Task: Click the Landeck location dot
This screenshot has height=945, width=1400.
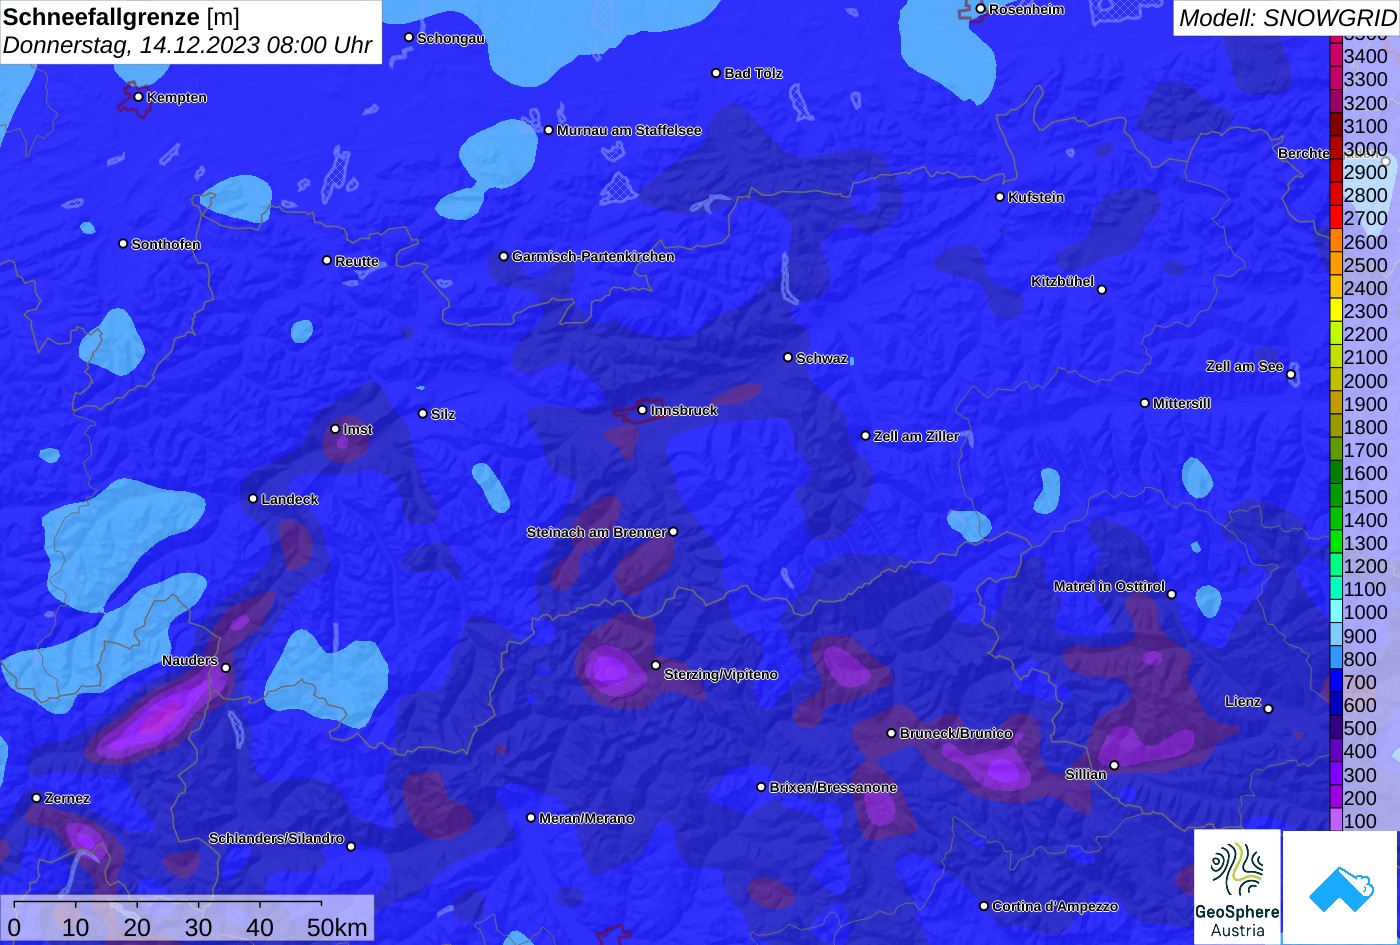Action: point(253,498)
